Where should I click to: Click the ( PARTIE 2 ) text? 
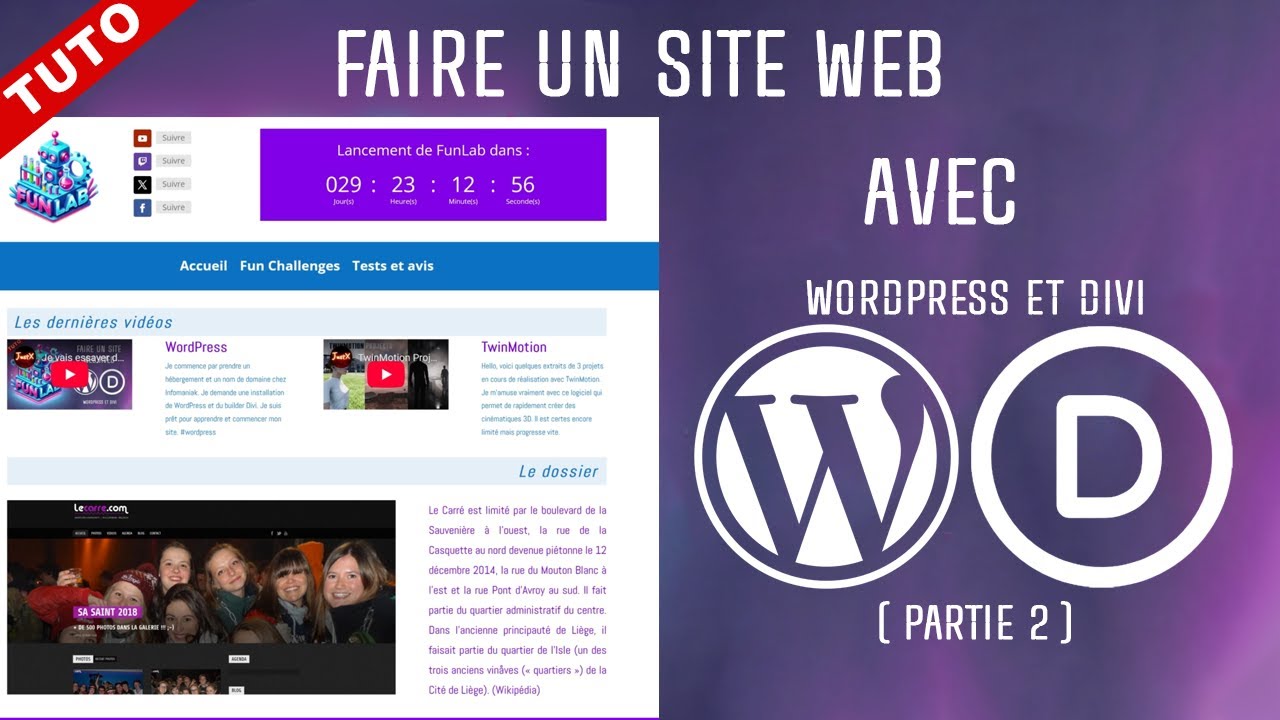point(975,622)
